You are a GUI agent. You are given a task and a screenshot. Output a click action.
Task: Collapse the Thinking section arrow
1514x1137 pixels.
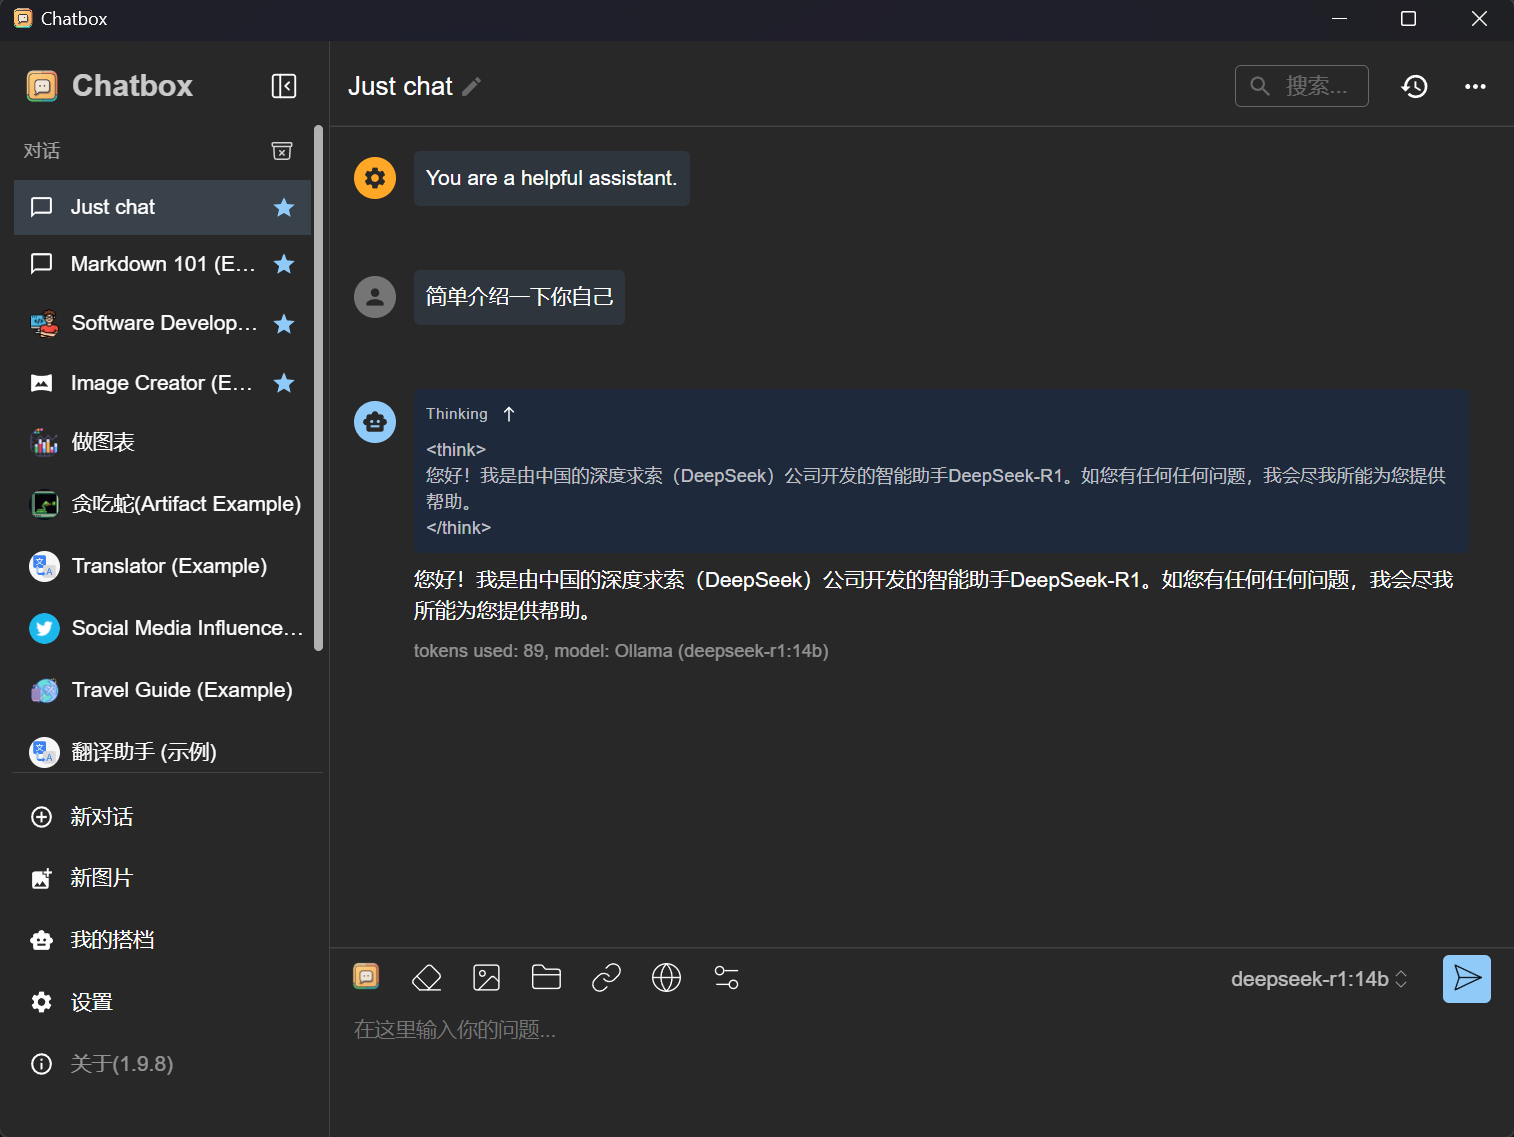tap(509, 414)
